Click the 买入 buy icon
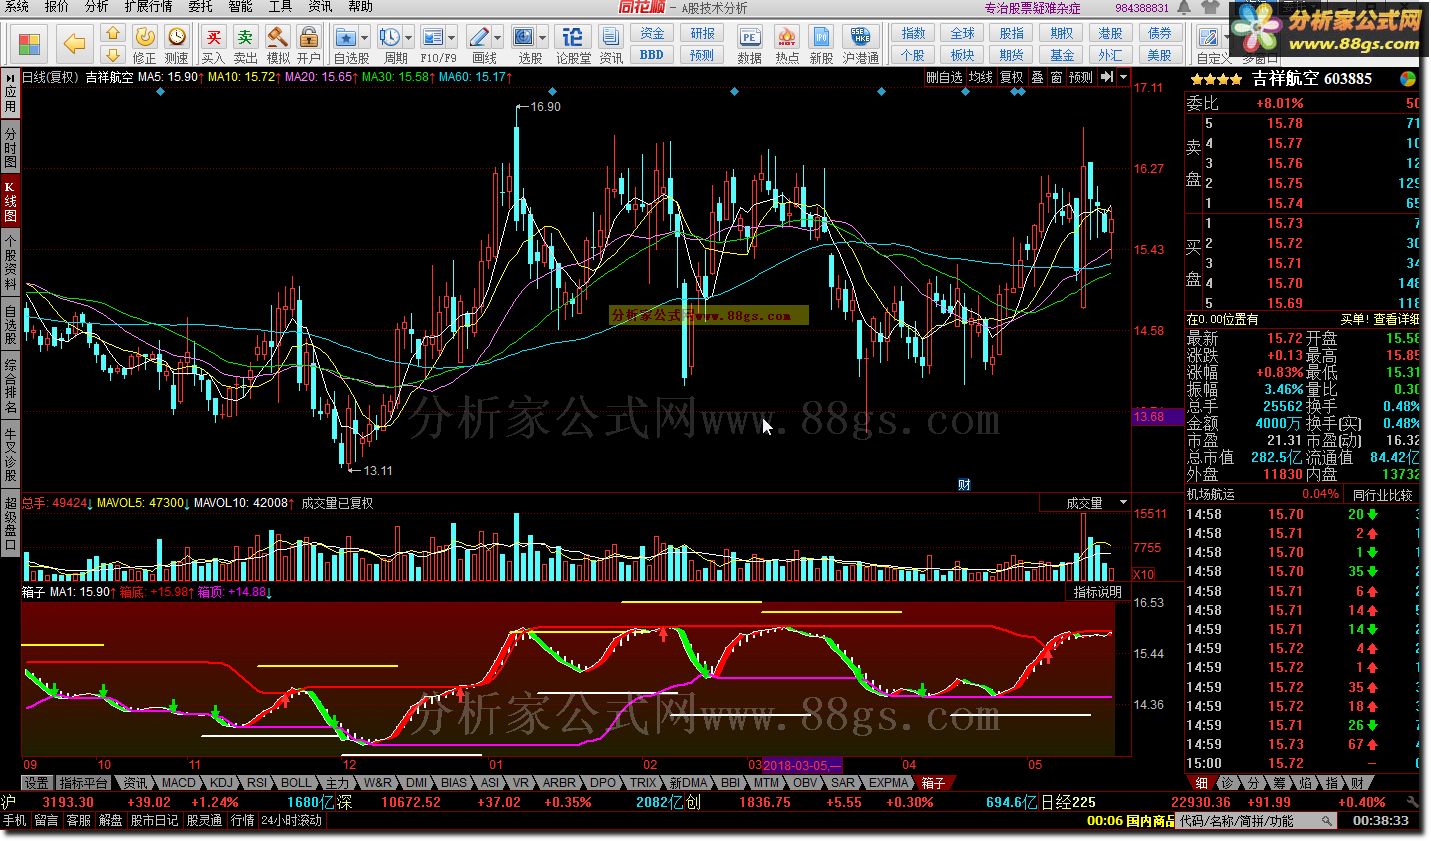 tap(213, 38)
